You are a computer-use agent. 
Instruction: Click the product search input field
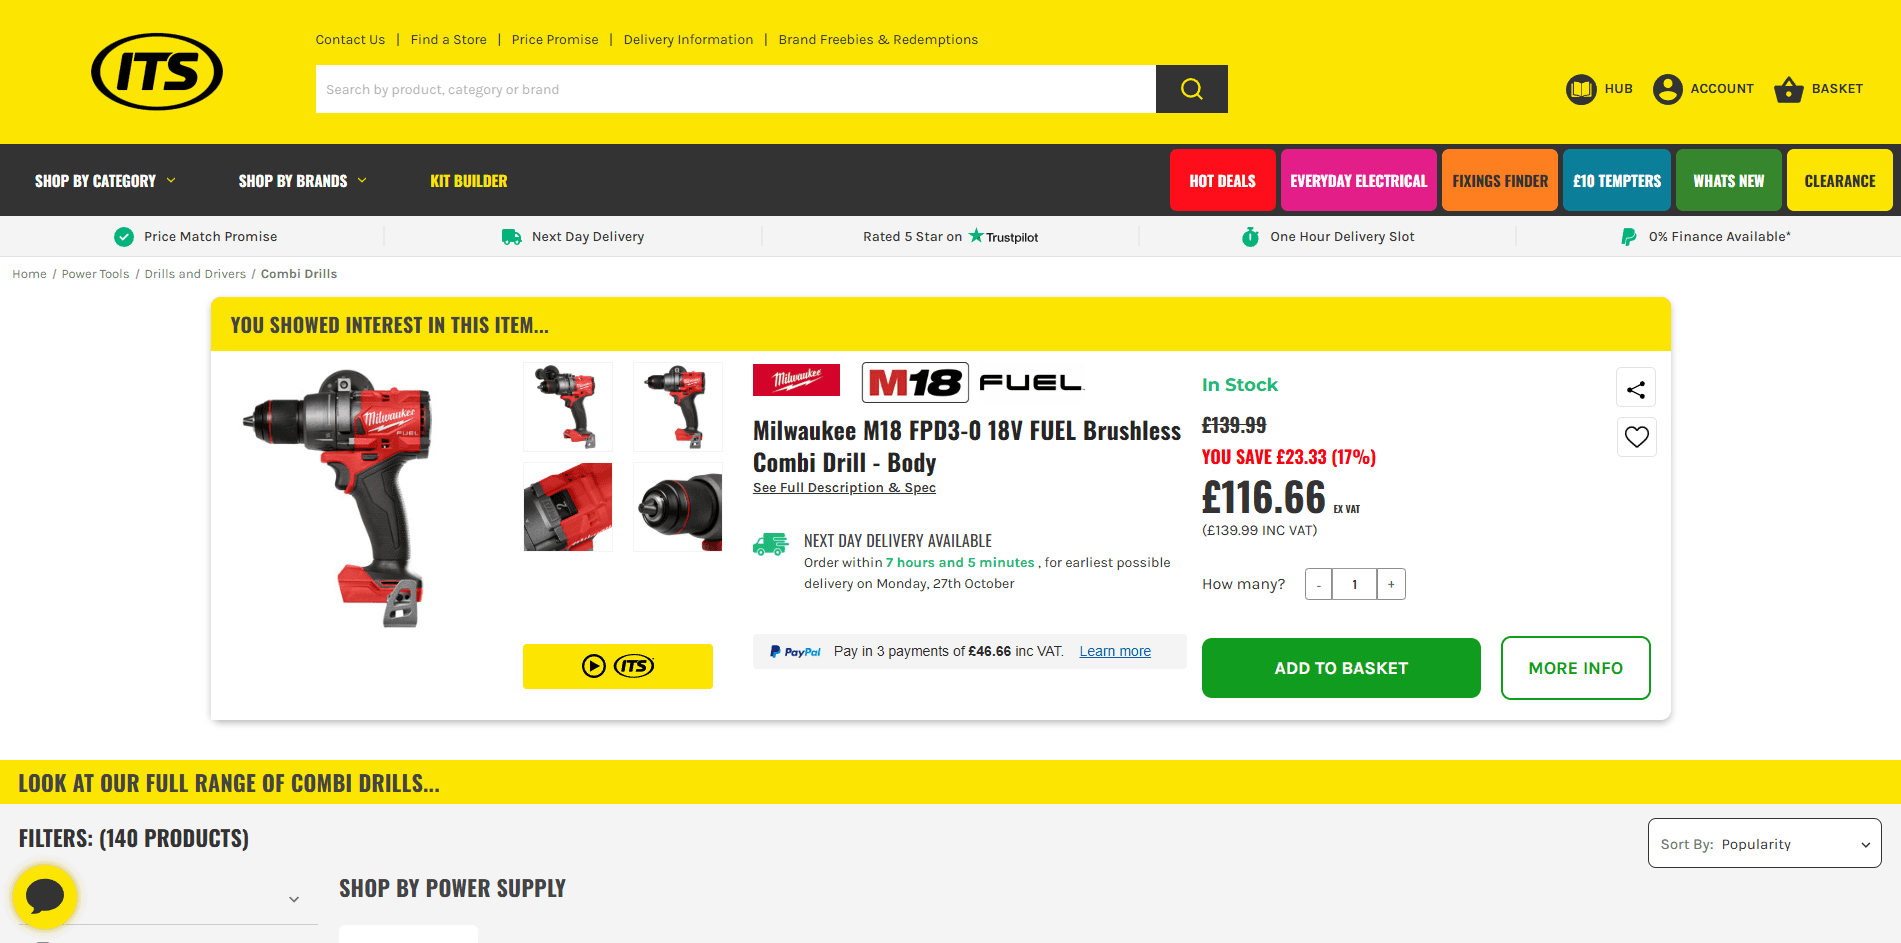tap(736, 89)
